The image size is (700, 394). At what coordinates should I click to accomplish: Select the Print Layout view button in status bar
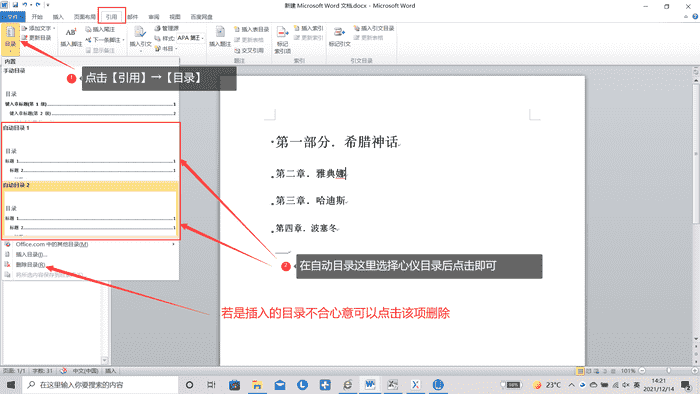[580, 371]
